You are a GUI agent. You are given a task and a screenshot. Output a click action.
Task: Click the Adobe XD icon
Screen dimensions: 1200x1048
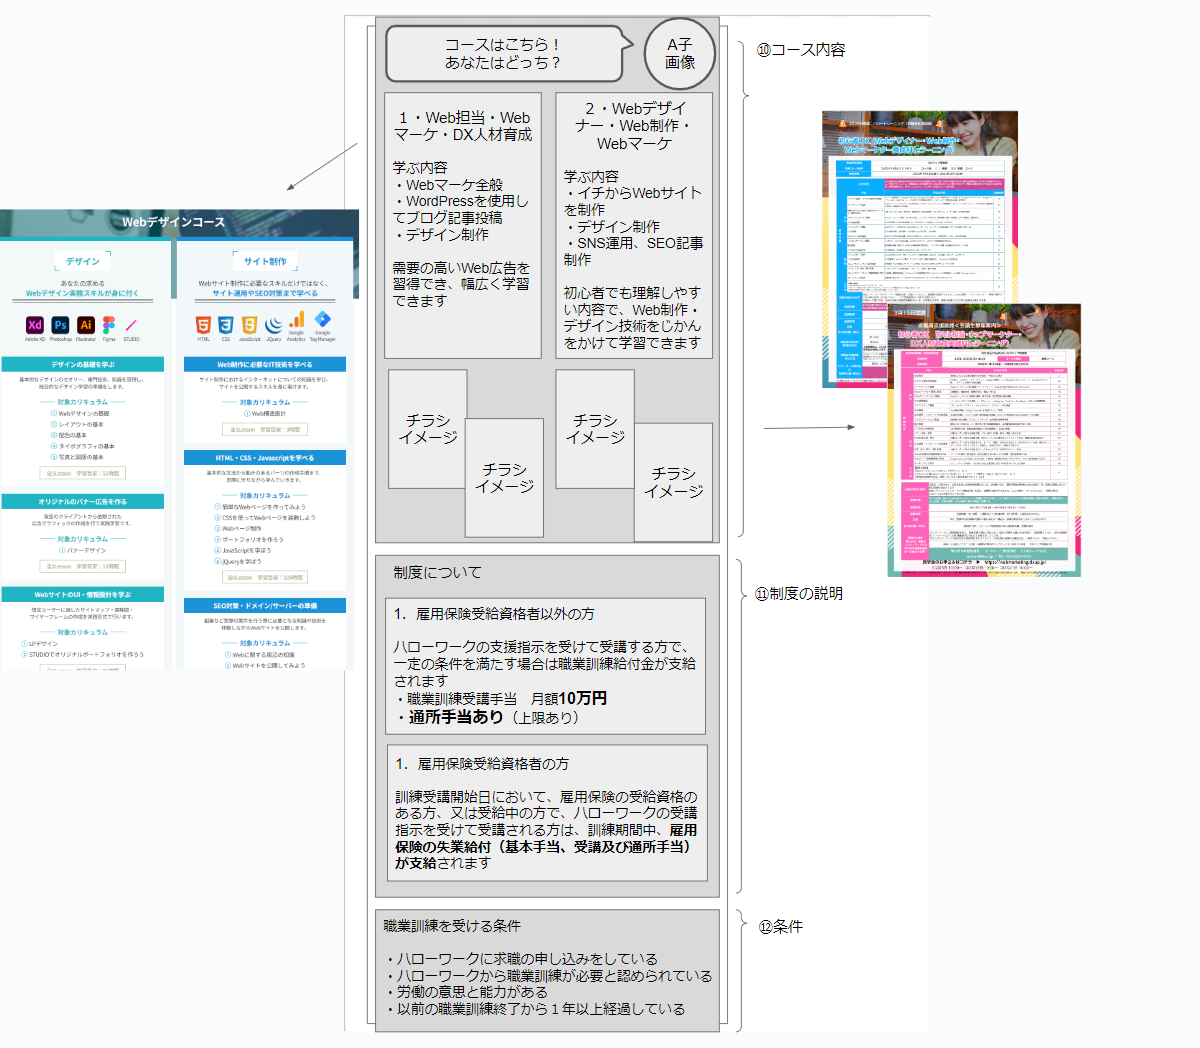[x=35, y=325]
